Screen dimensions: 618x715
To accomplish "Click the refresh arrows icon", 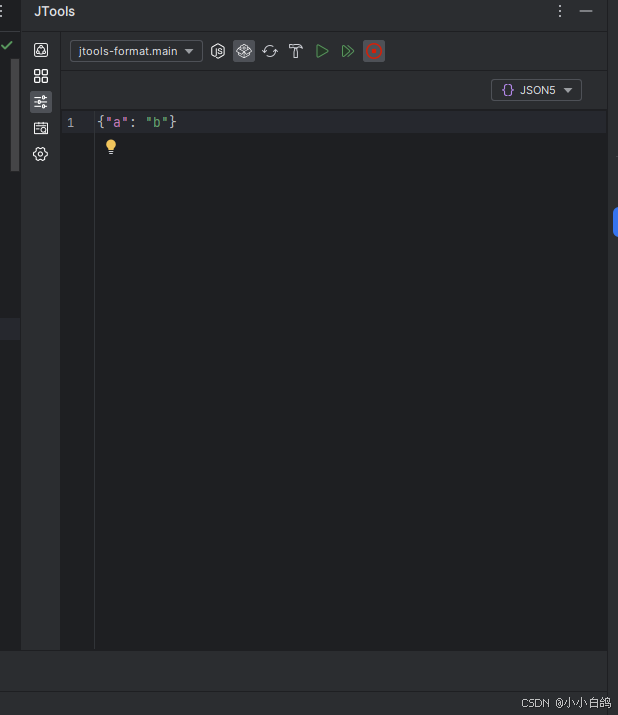I will pos(270,51).
